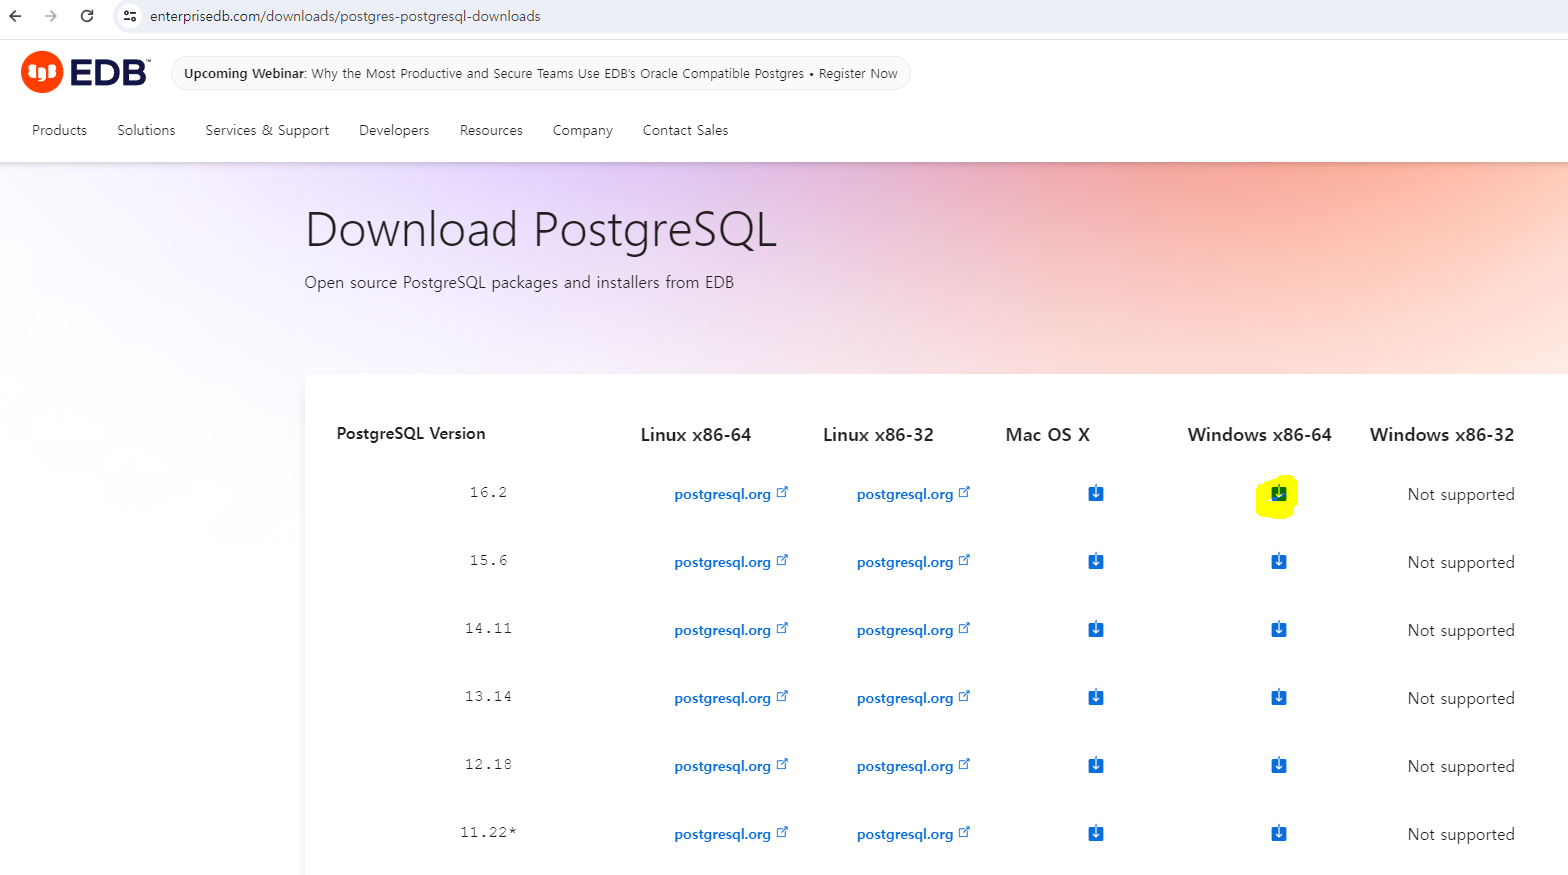Click the Windows x86-64 column header
1568x875 pixels.
(x=1260, y=435)
